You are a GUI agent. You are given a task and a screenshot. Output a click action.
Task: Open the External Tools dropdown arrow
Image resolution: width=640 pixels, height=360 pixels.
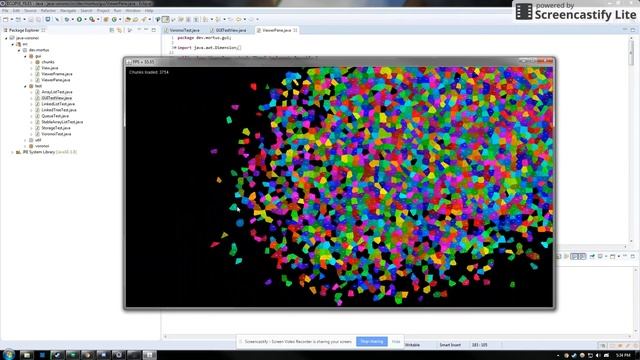pyautogui.click(x=98, y=19)
